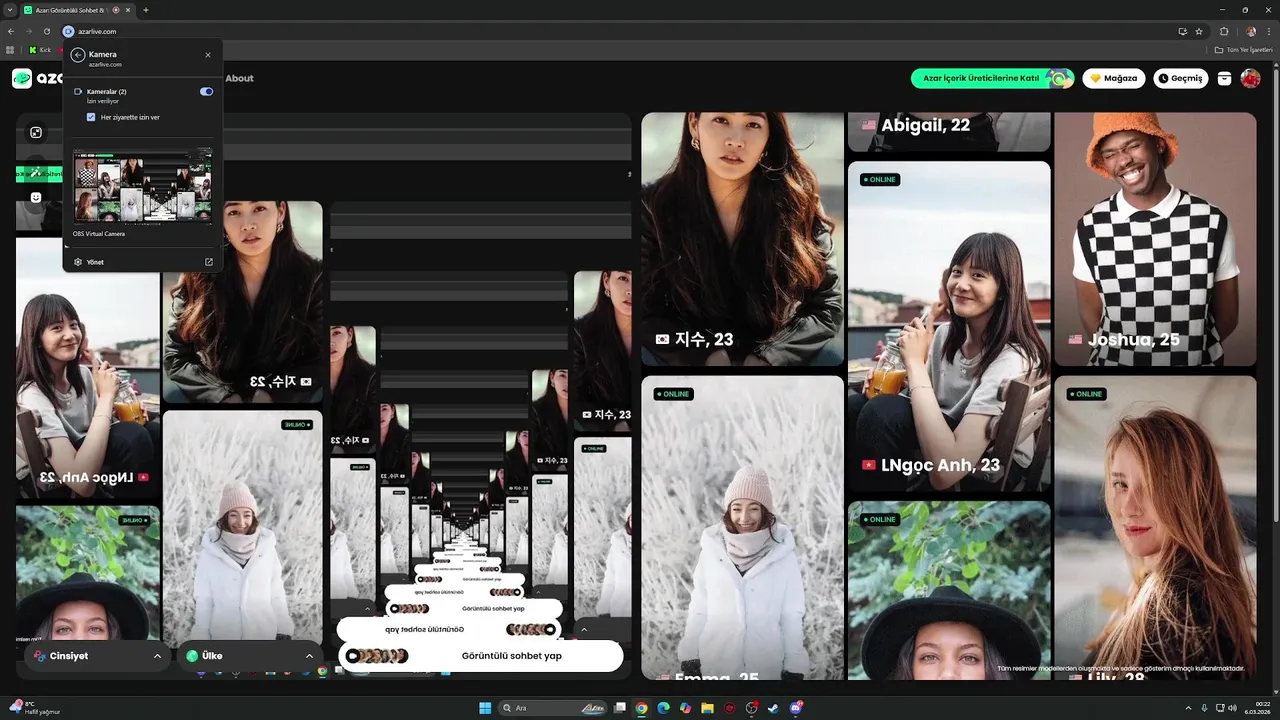The width and height of the screenshot is (1280, 720).
Task: Open the apps grid in bookmarks bar
Action: (x=10, y=49)
